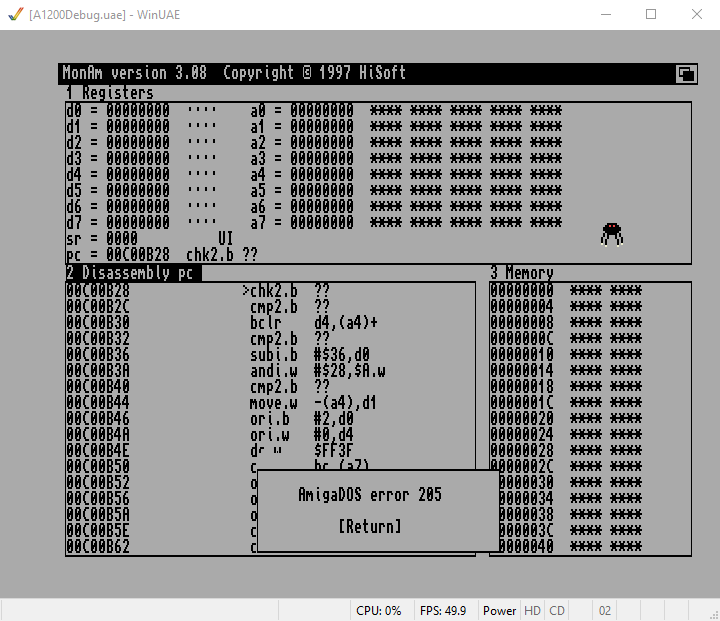720x621 pixels.
Task: Click the WinUAE checkmark logo icon
Action: pyautogui.click(x=16, y=15)
